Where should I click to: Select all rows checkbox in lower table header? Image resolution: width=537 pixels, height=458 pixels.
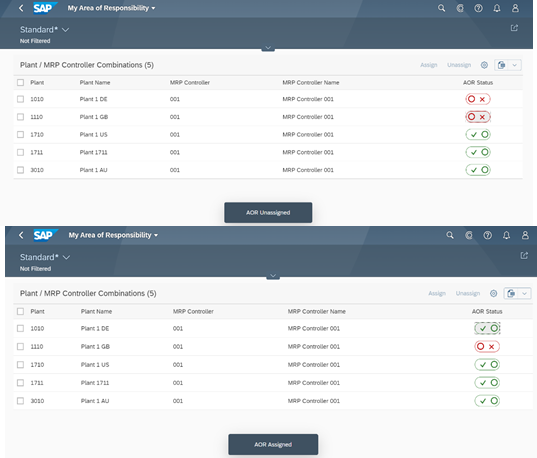coord(21,311)
